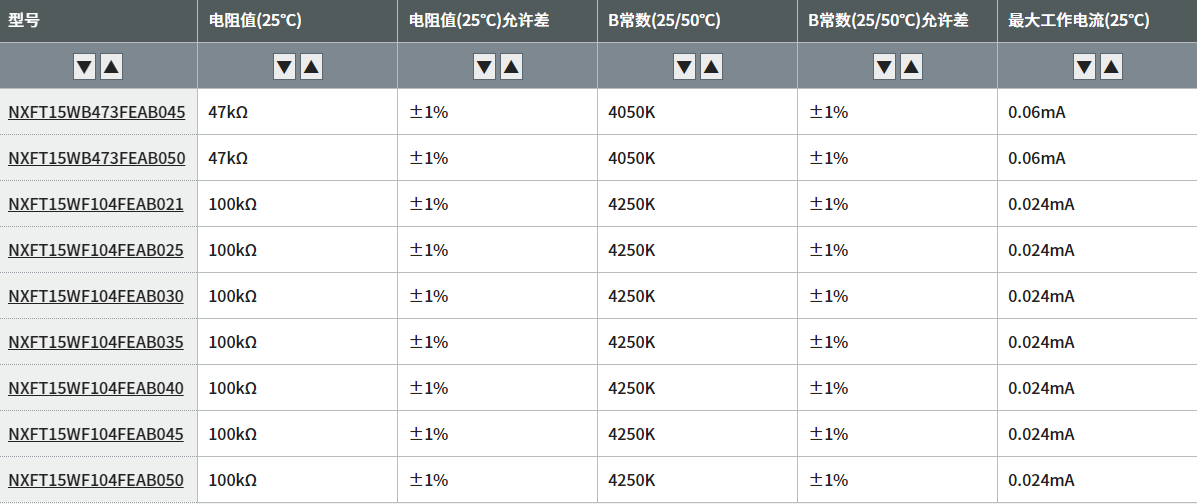Sort 电阻值(25℃) column descending
Screen dimensions: 1197x504
[x=285, y=66]
